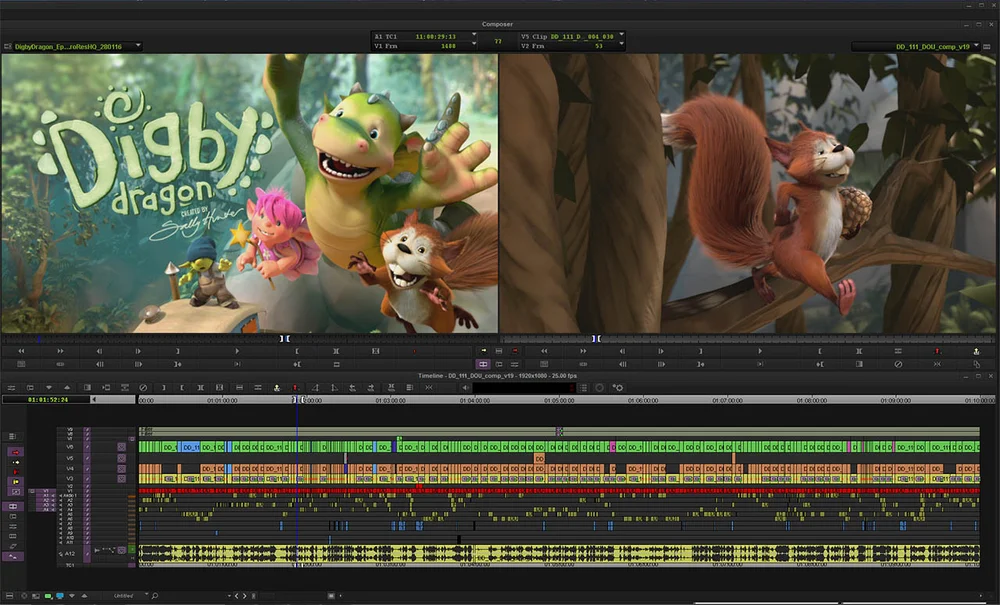The height and width of the screenshot is (605, 1000).
Task: Toggle track selector for V6
Action: click(x=70, y=447)
